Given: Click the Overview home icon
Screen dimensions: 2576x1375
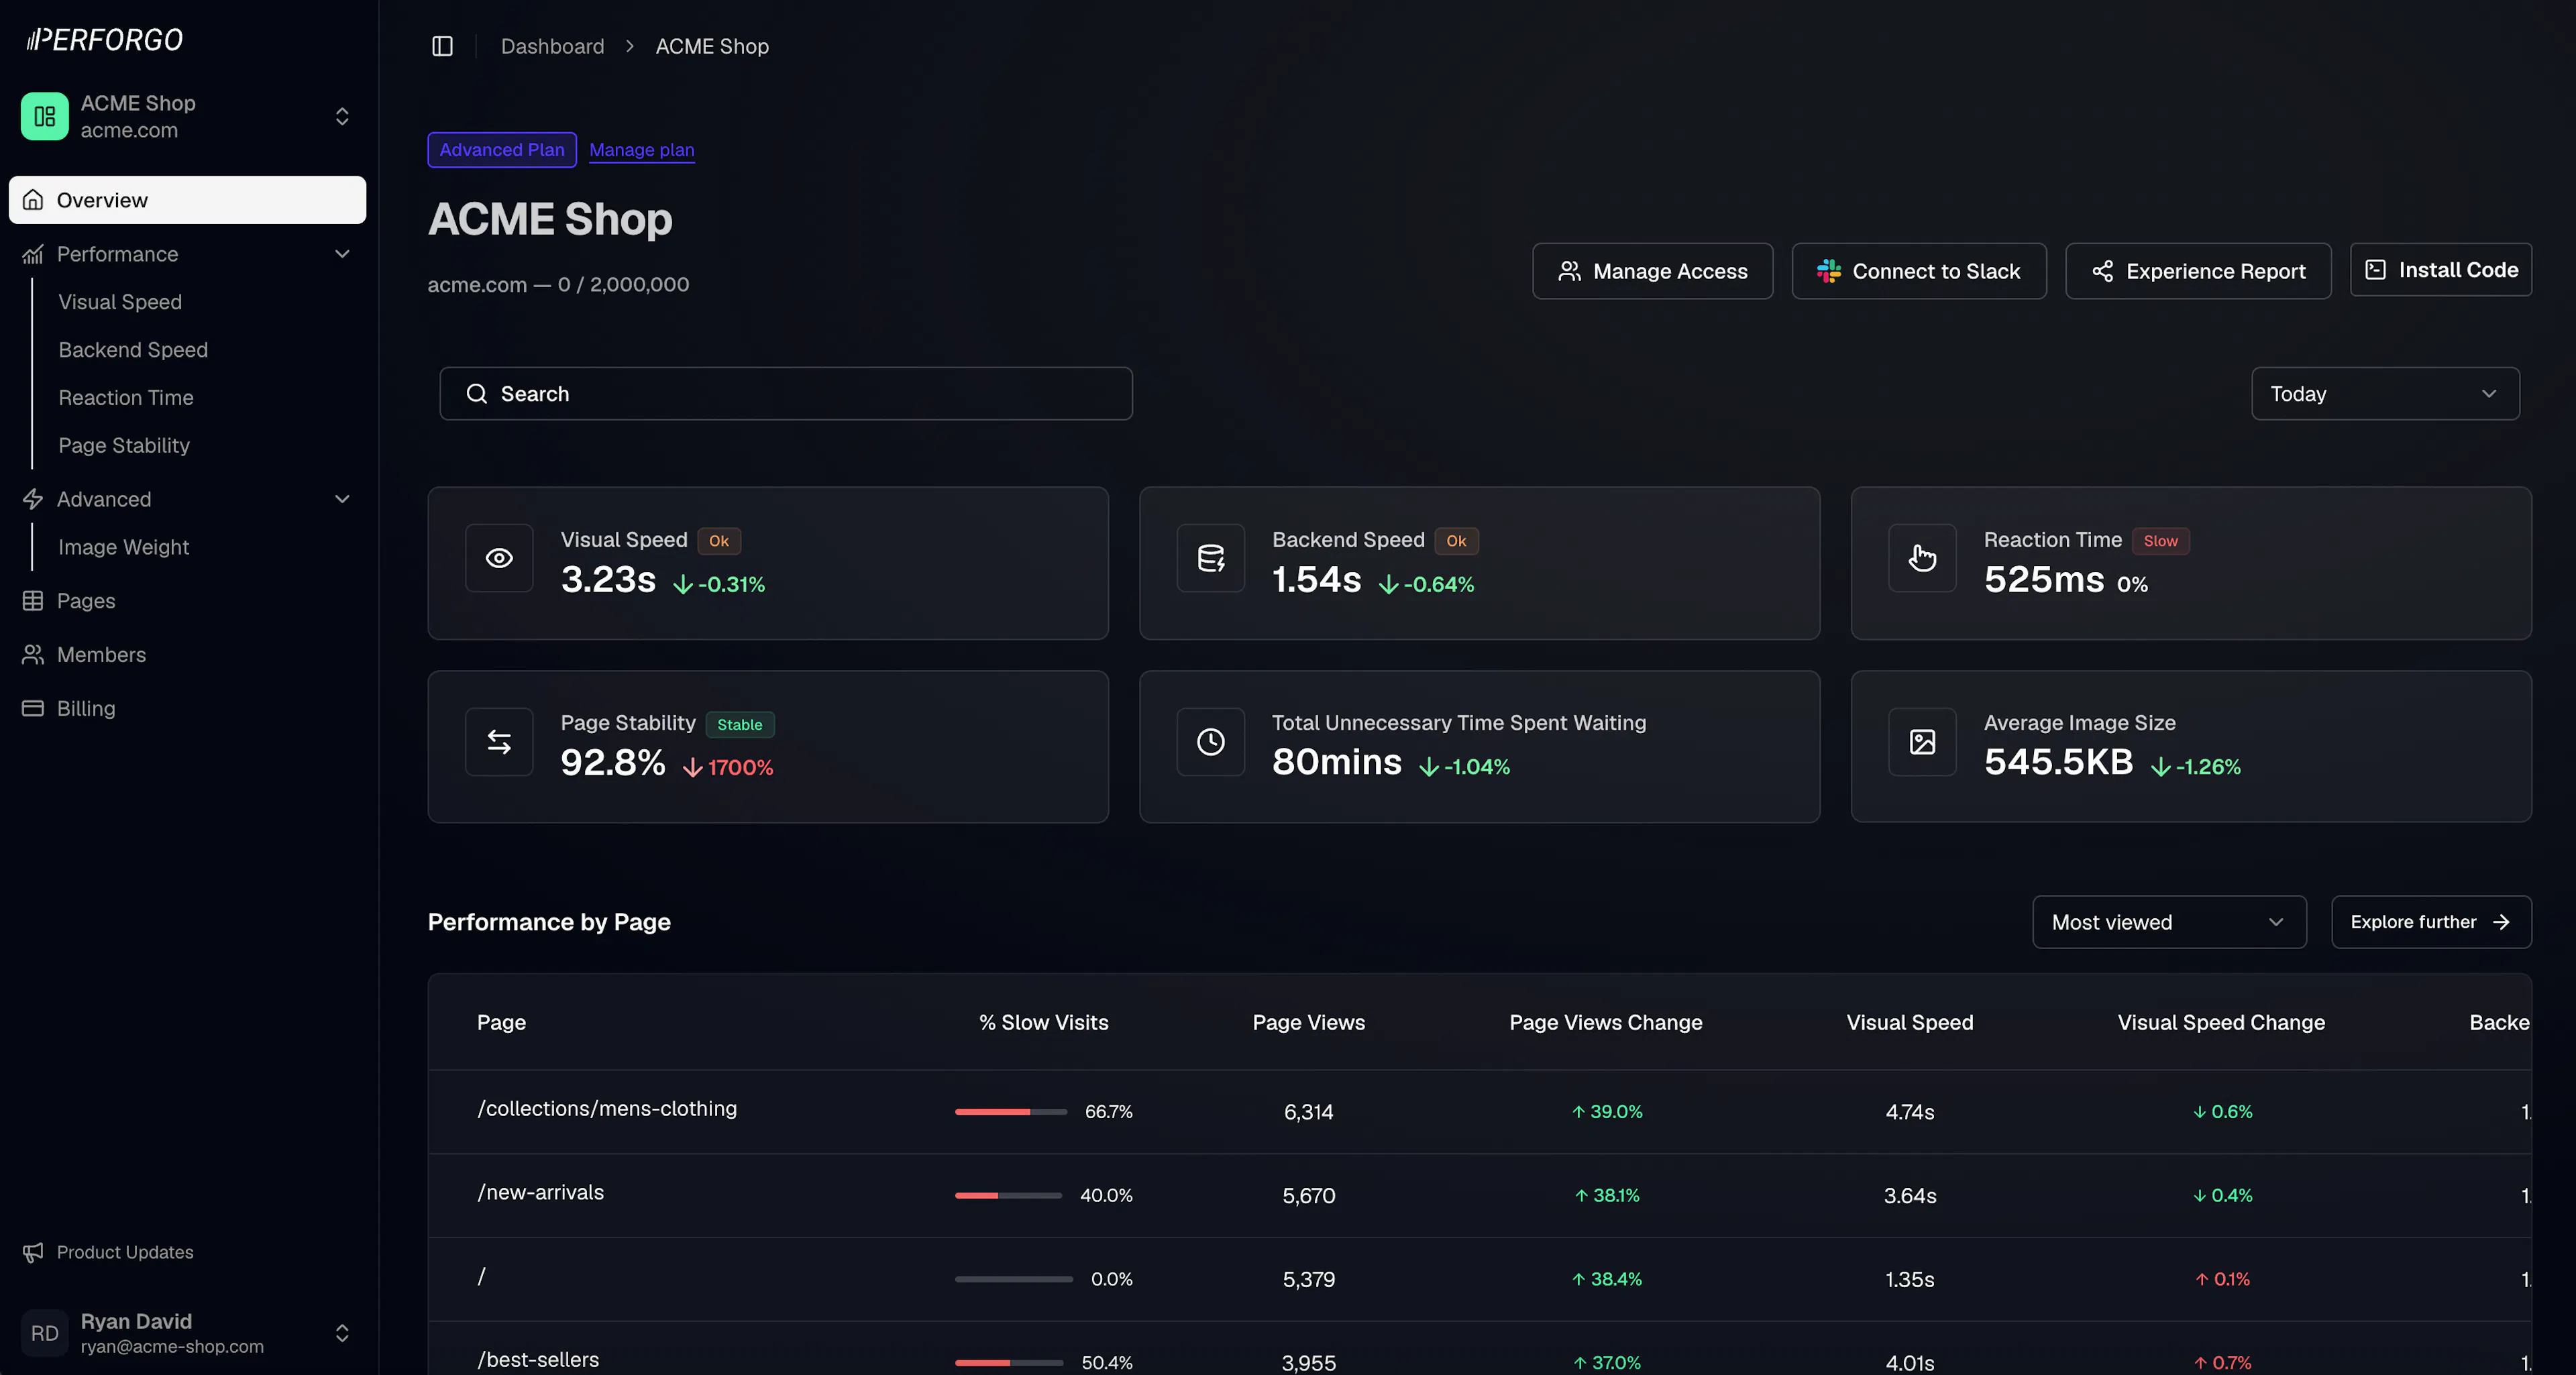Looking at the screenshot, I should click(x=33, y=200).
